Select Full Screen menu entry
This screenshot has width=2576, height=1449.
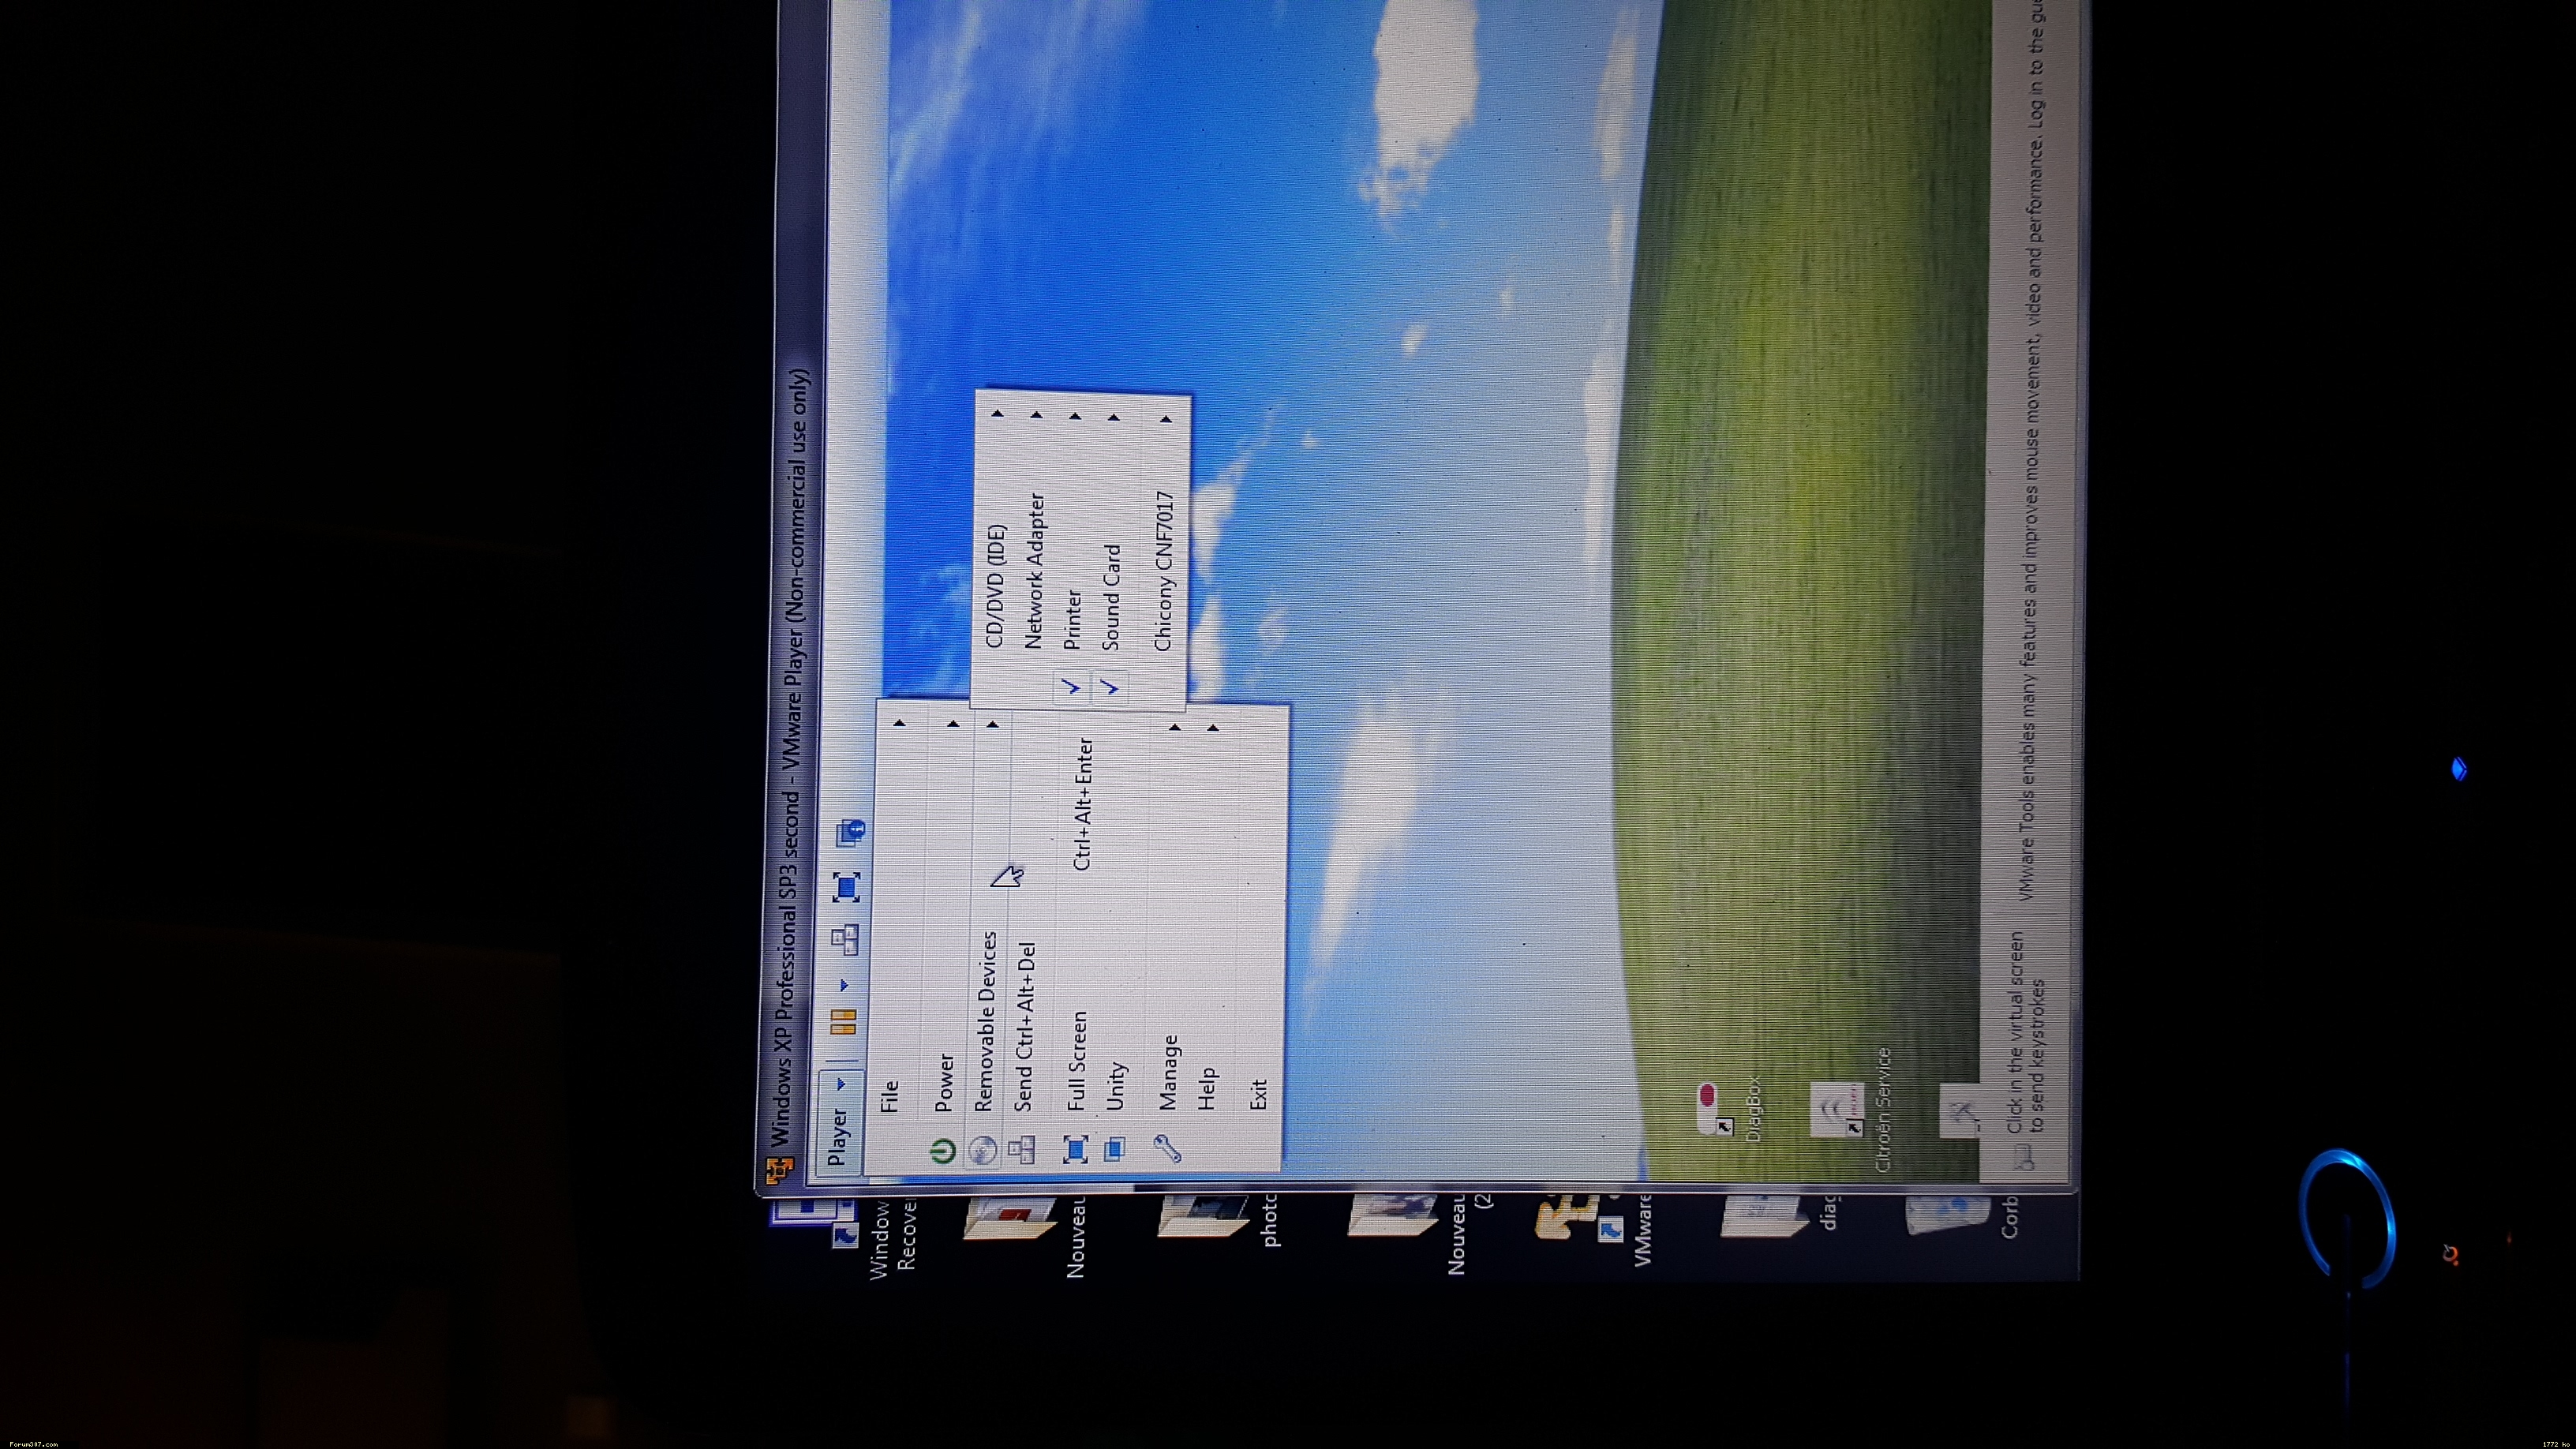1077,1060
